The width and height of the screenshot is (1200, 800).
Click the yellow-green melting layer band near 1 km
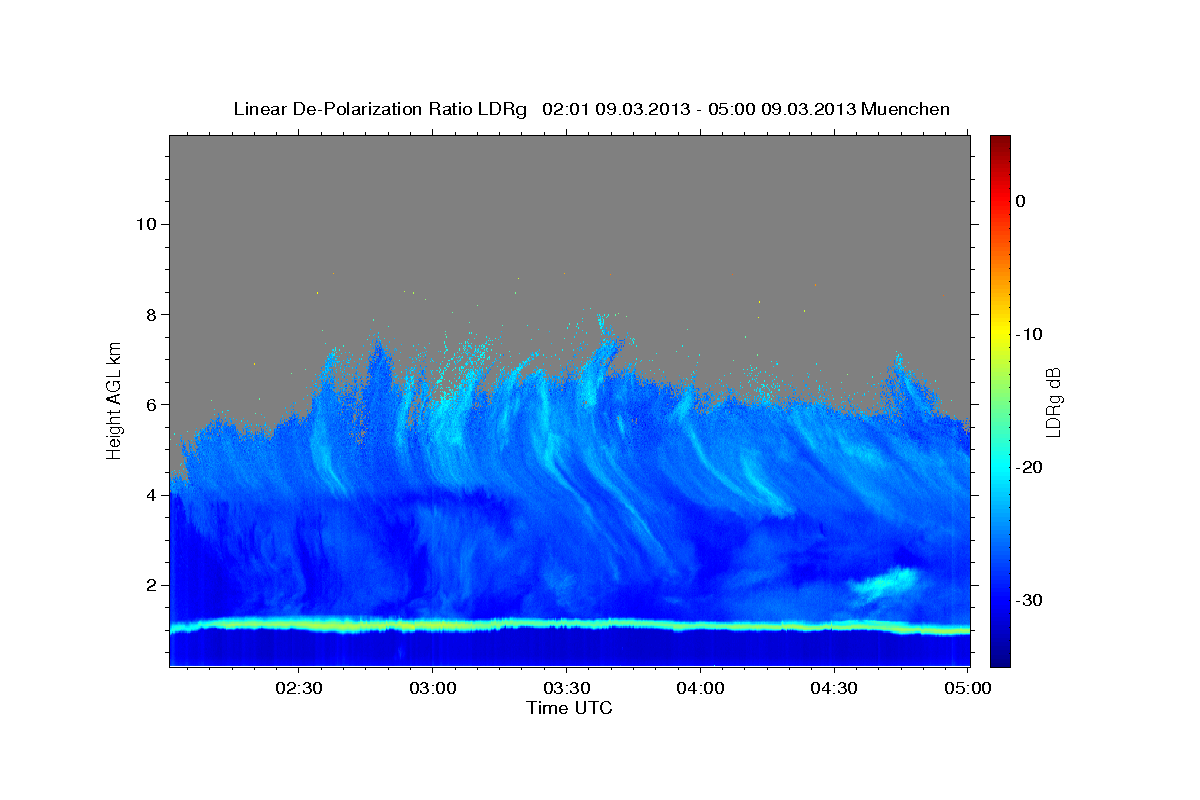pos(570,626)
